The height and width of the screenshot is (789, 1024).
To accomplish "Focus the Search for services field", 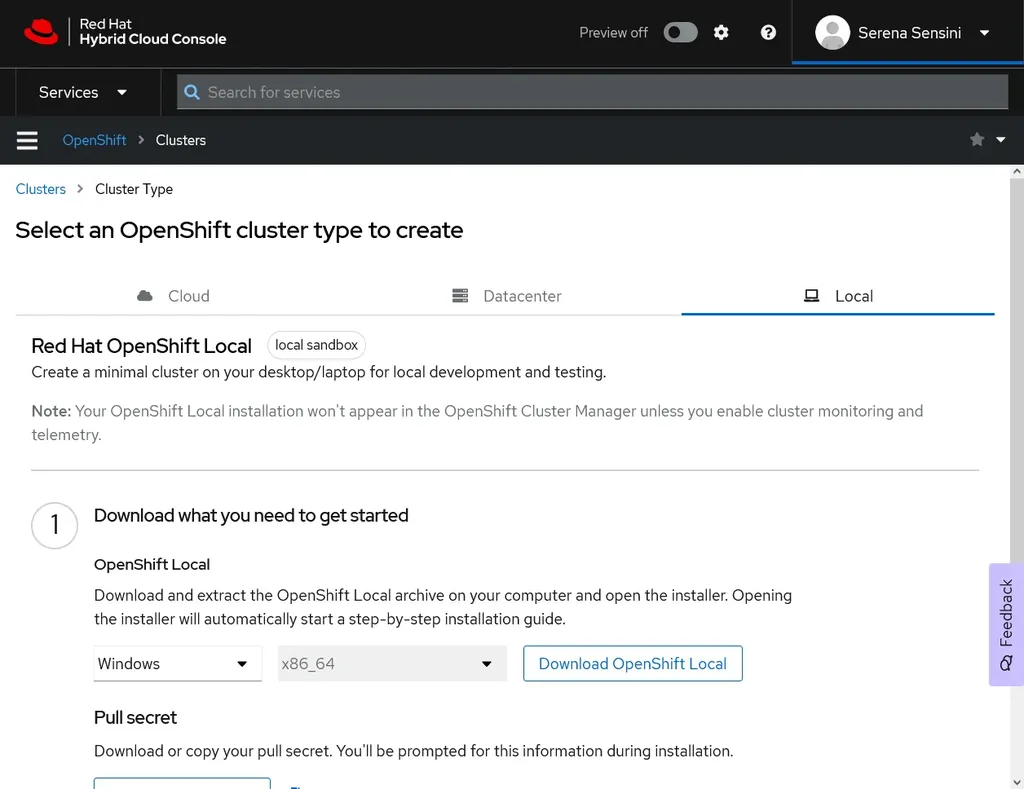I will [x=592, y=92].
